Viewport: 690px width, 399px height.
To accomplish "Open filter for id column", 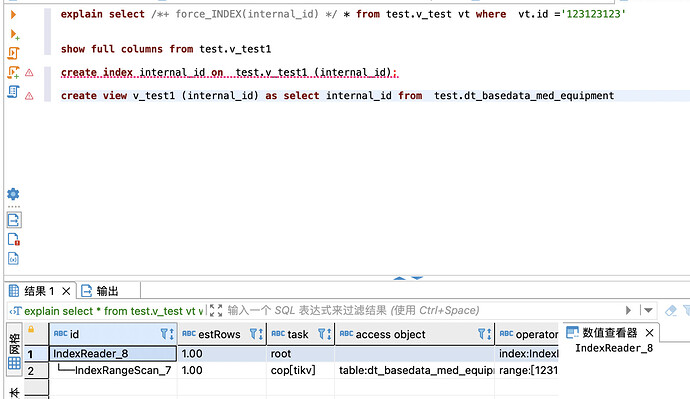I will 167,334.
